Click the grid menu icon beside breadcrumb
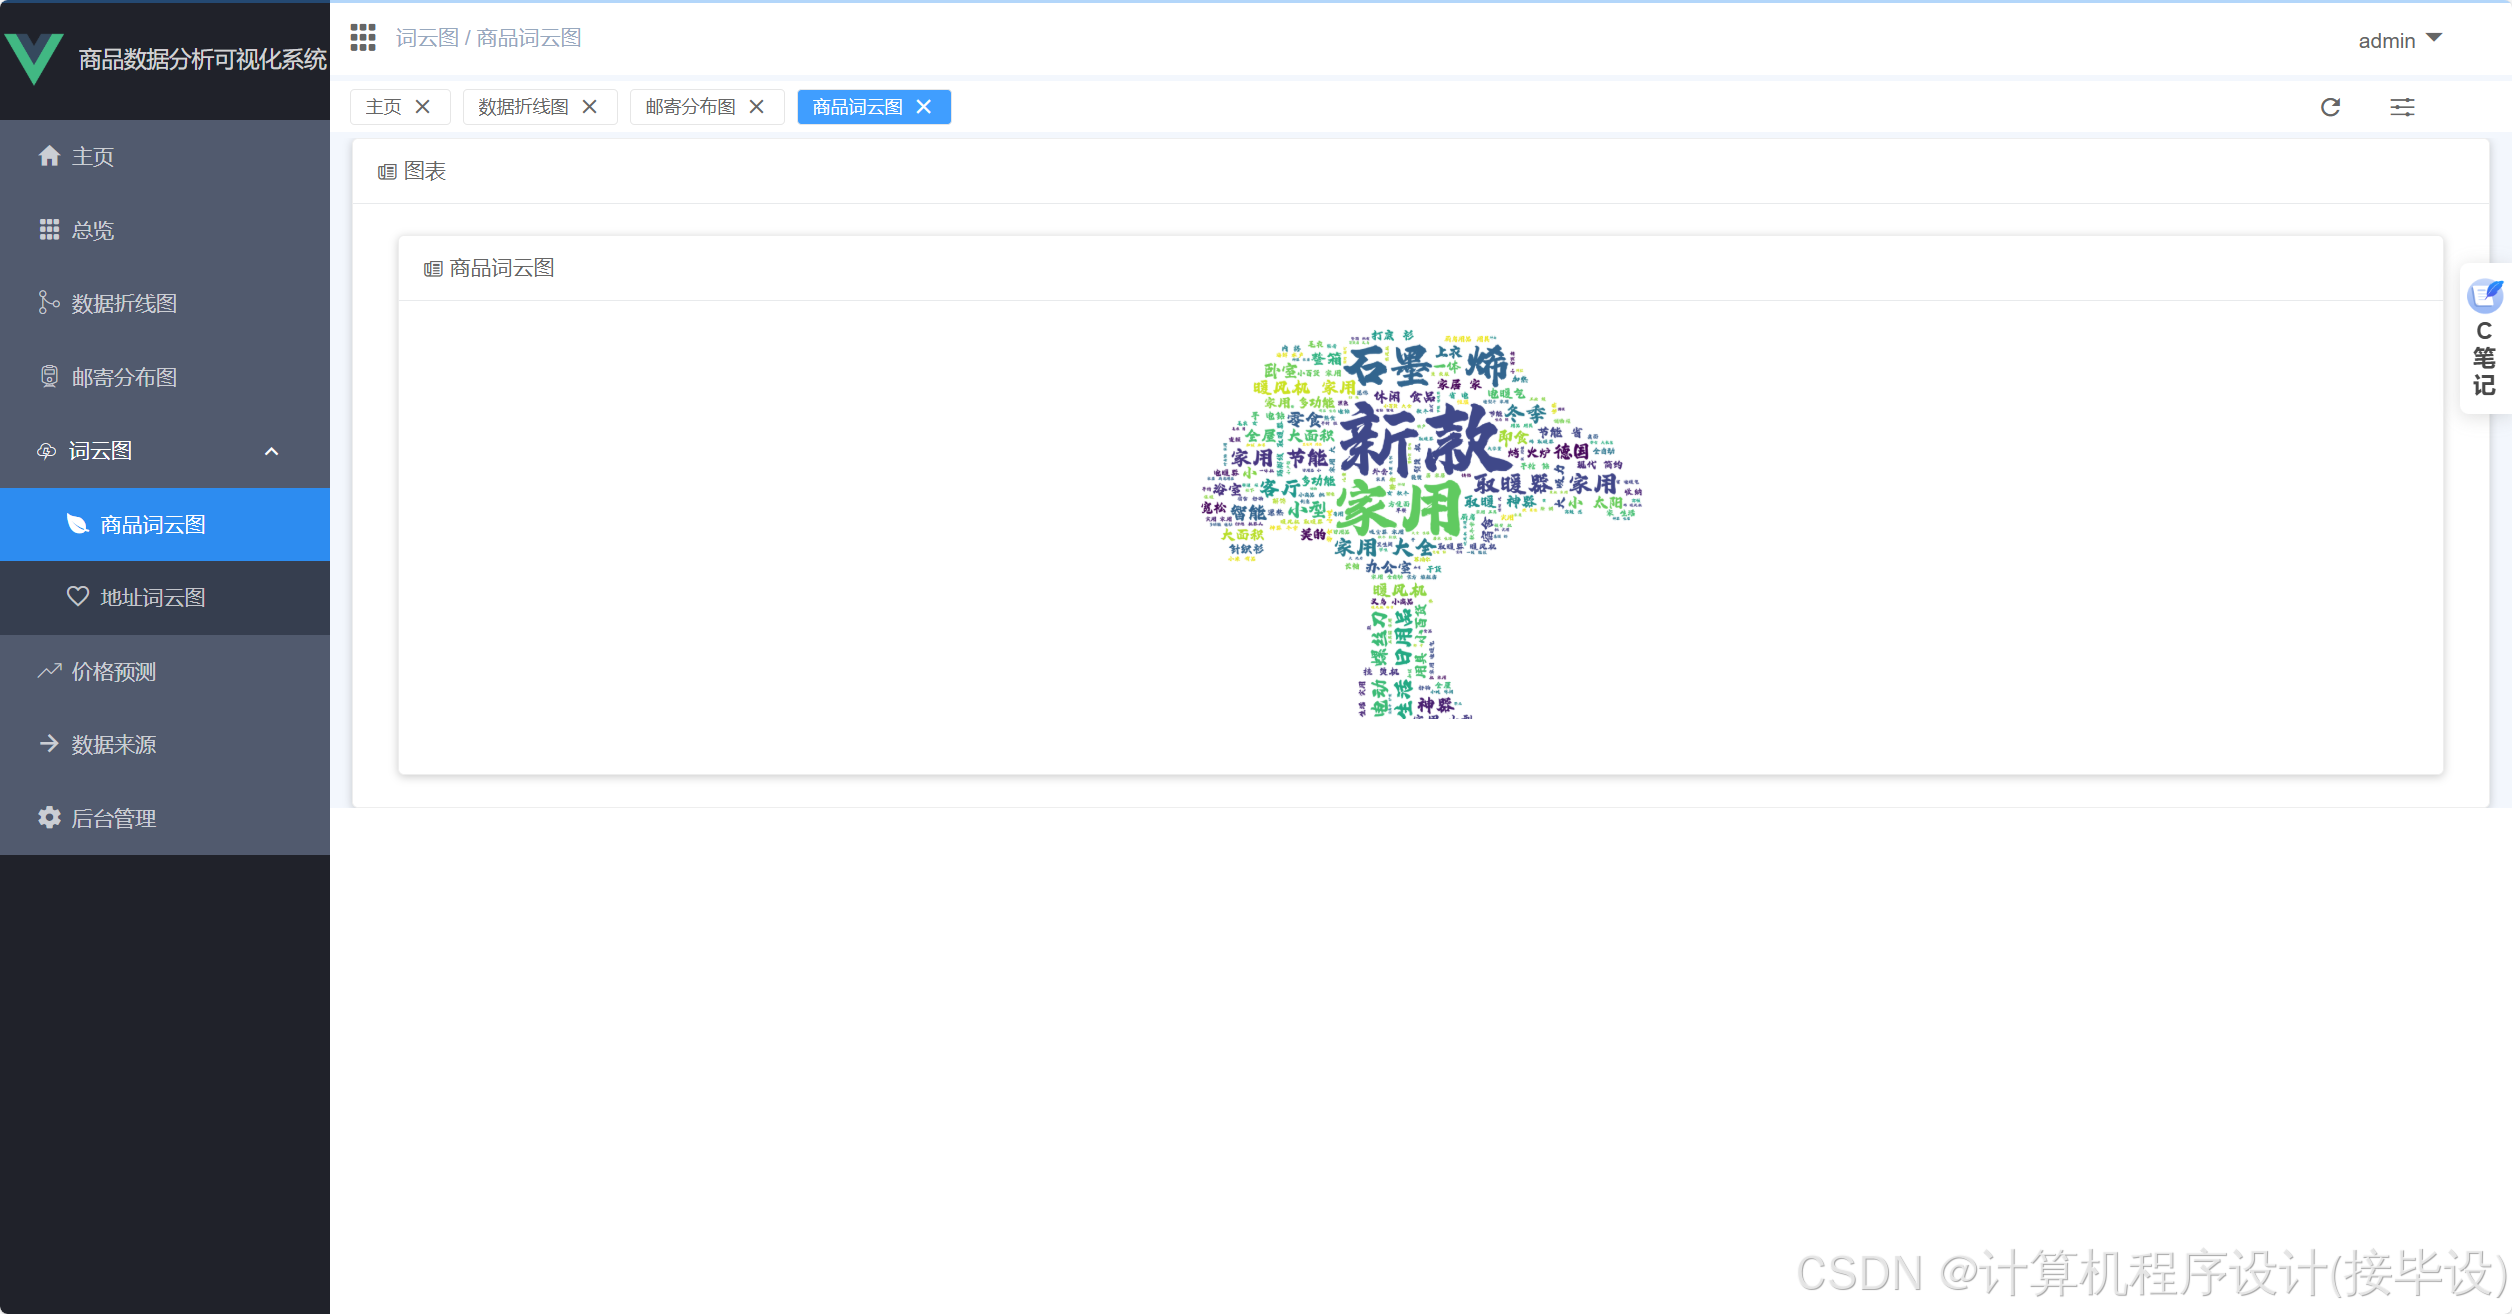2512x1314 pixels. (x=363, y=38)
